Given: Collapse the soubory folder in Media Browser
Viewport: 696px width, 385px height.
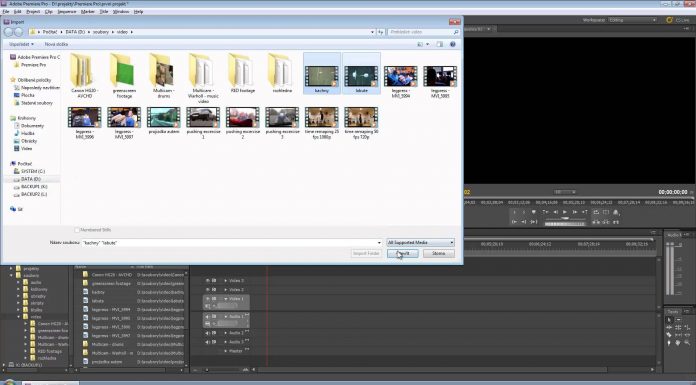Looking at the screenshot, I should pyautogui.click(x=12, y=275).
